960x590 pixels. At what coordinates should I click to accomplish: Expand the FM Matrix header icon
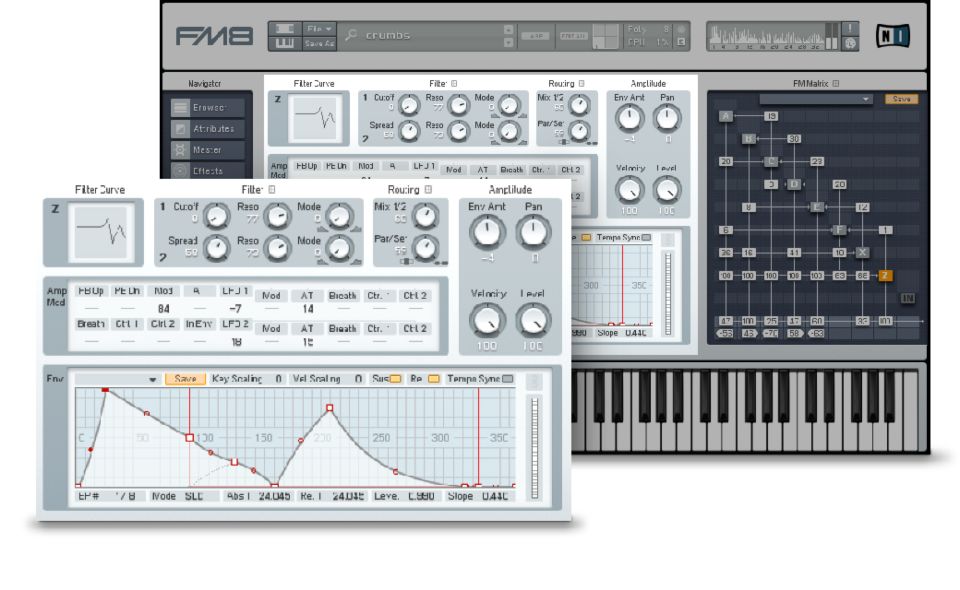tap(837, 84)
